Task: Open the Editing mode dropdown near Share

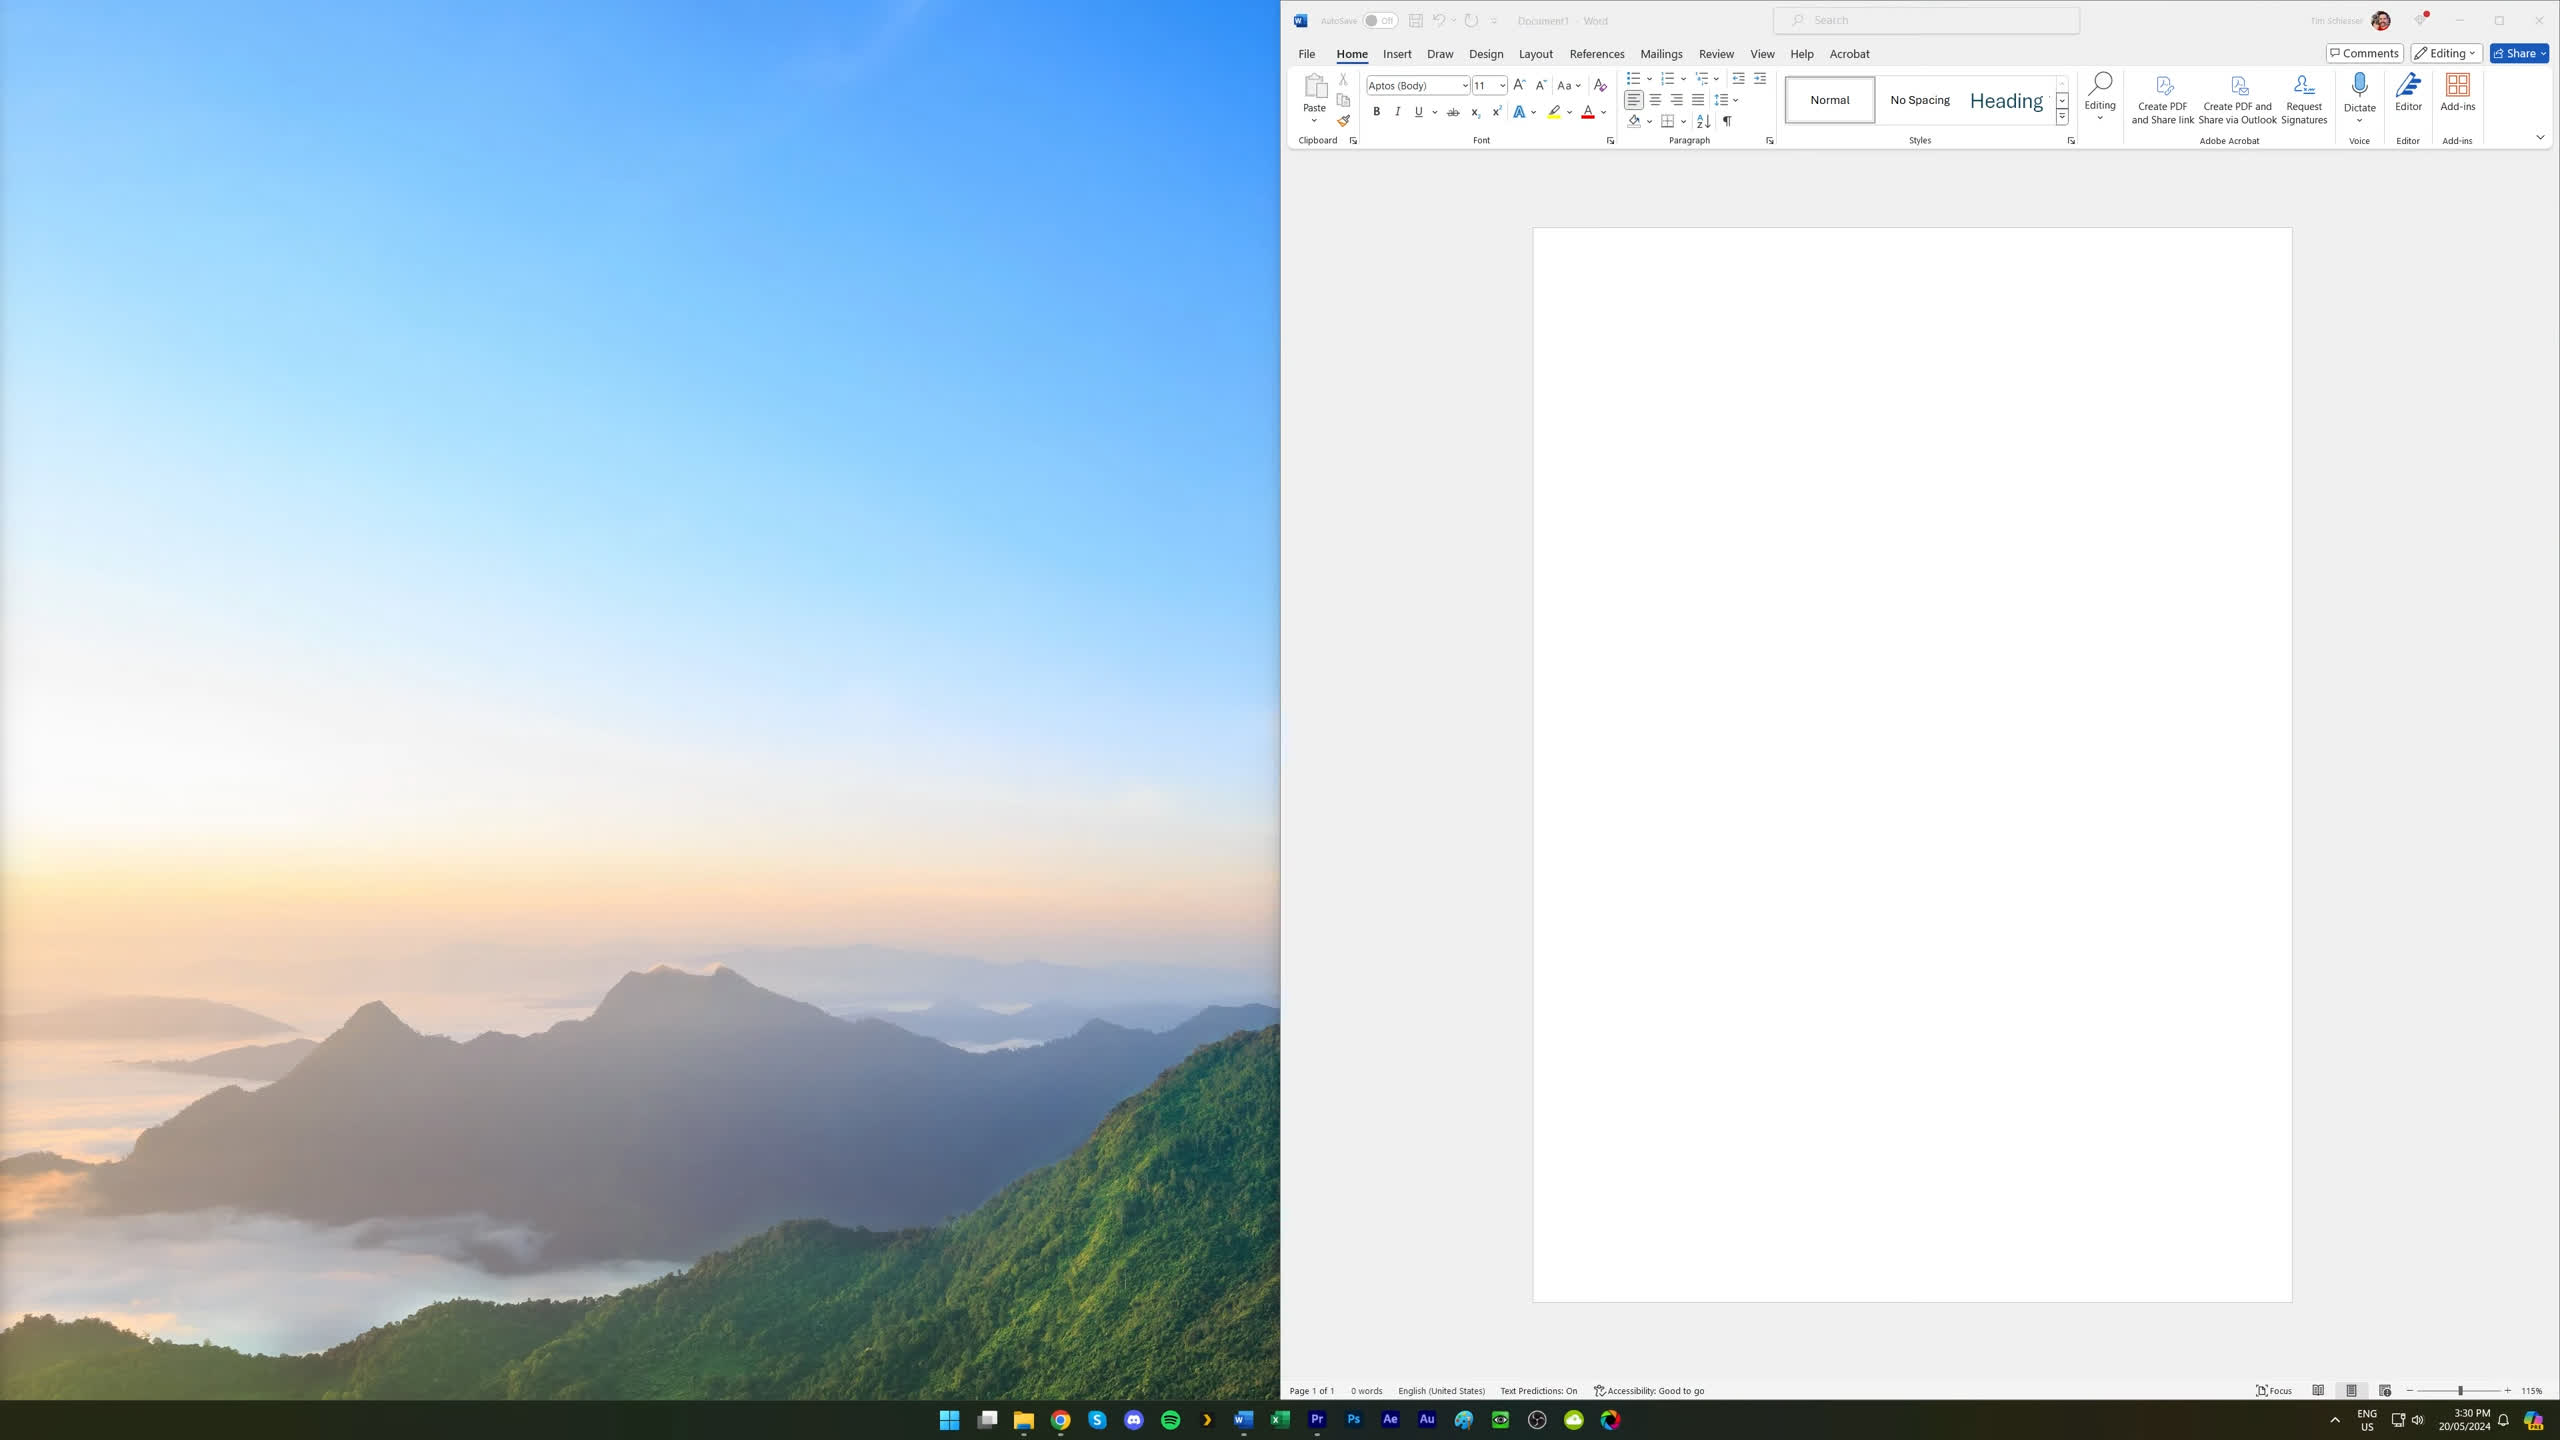Action: [2446, 54]
